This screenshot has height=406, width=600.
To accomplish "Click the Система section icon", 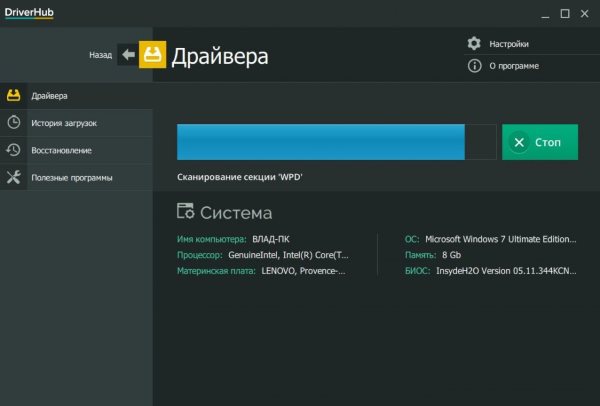I will [185, 212].
